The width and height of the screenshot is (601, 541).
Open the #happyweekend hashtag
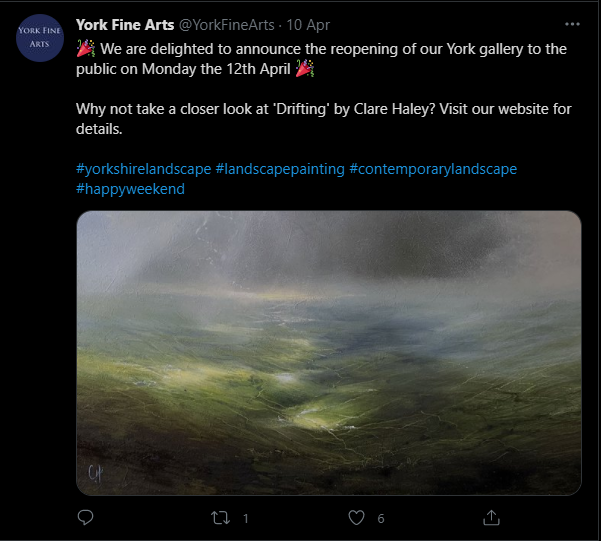click(130, 189)
